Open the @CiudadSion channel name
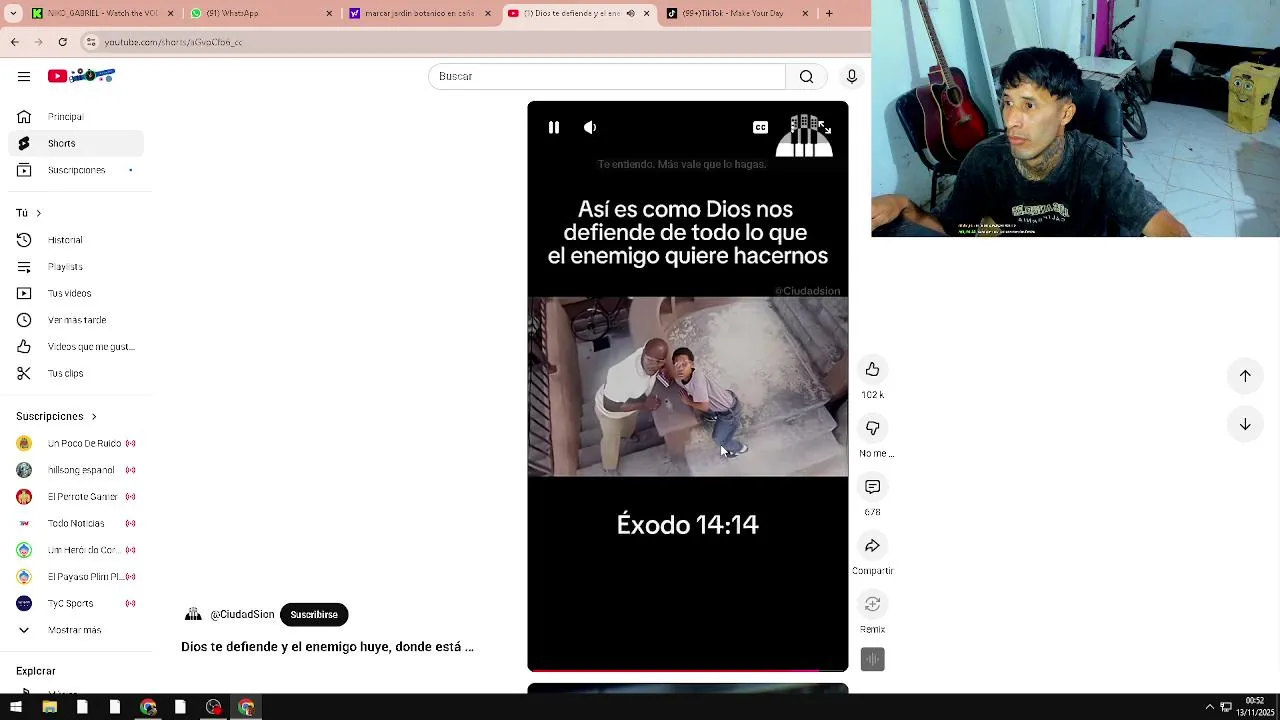This screenshot has height=720, width=1280. point(242,614)
